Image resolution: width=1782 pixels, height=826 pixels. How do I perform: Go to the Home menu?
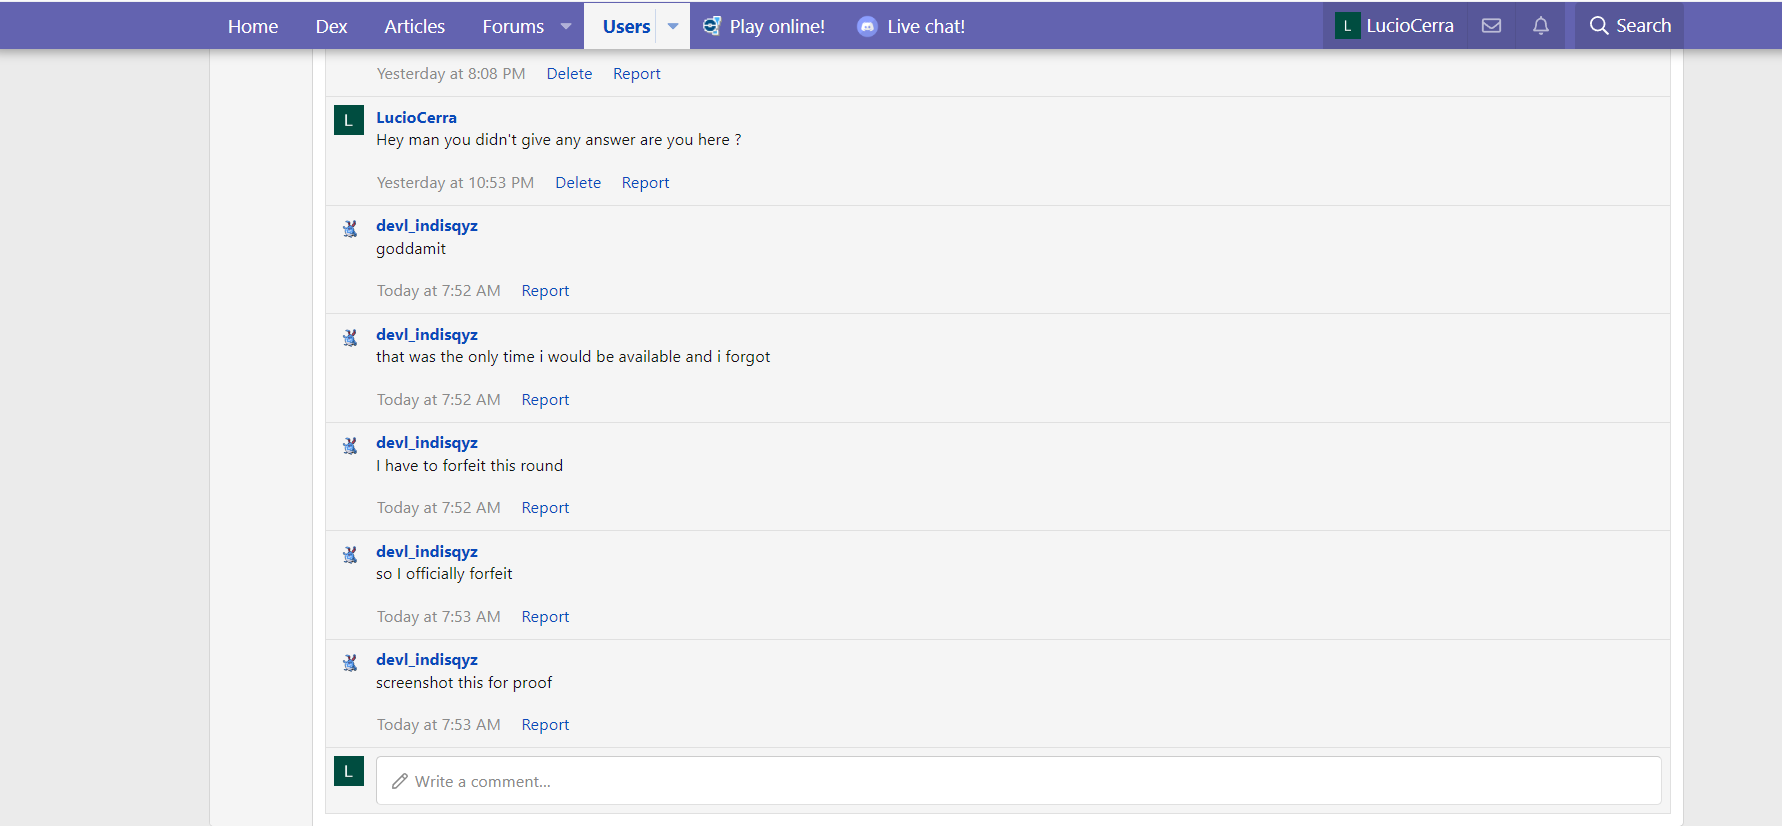coord(253,26)
